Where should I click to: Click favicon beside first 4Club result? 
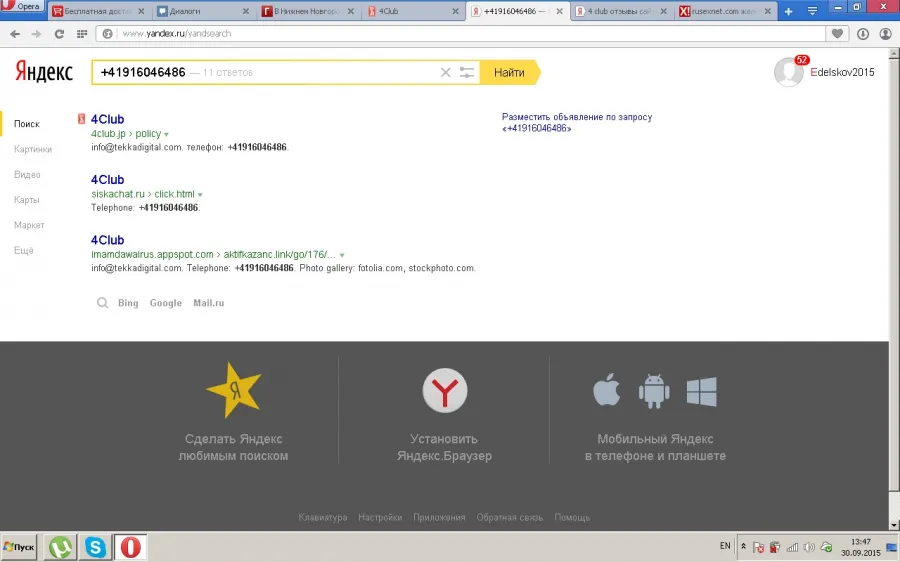pyautogui.click(x=82, y=119)
